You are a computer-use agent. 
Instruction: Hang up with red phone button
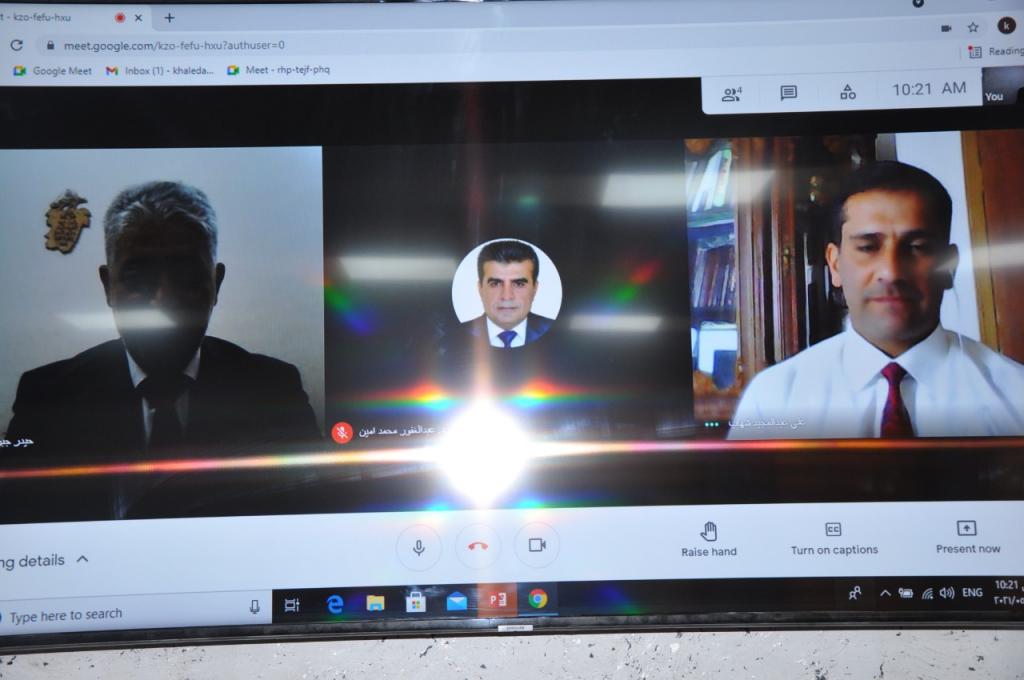pos(478,546)
